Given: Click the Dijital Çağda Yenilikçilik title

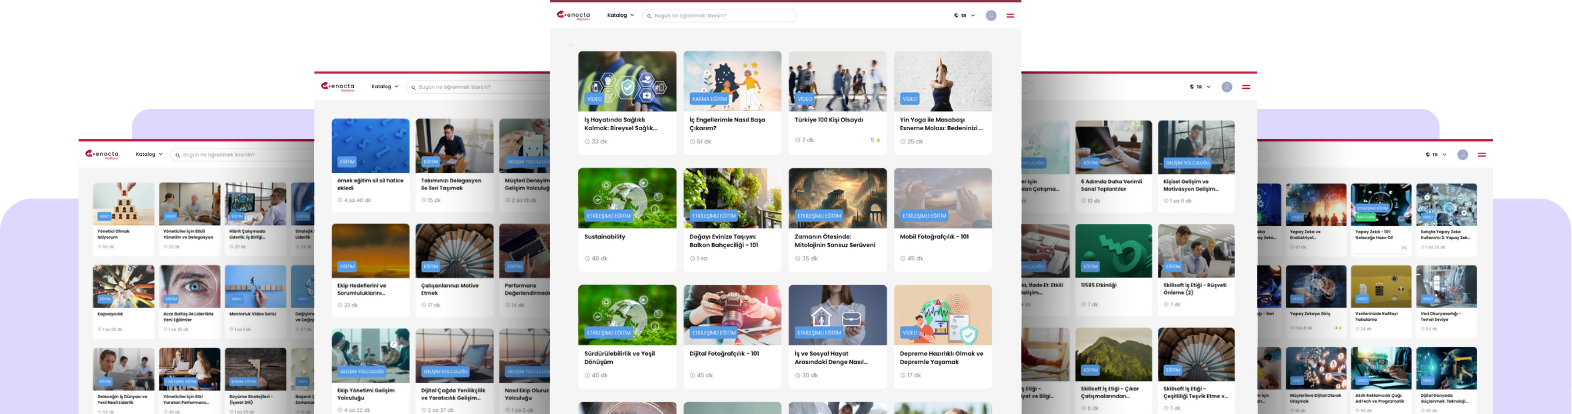Looking at the screenshot, I should coord(453,394).
